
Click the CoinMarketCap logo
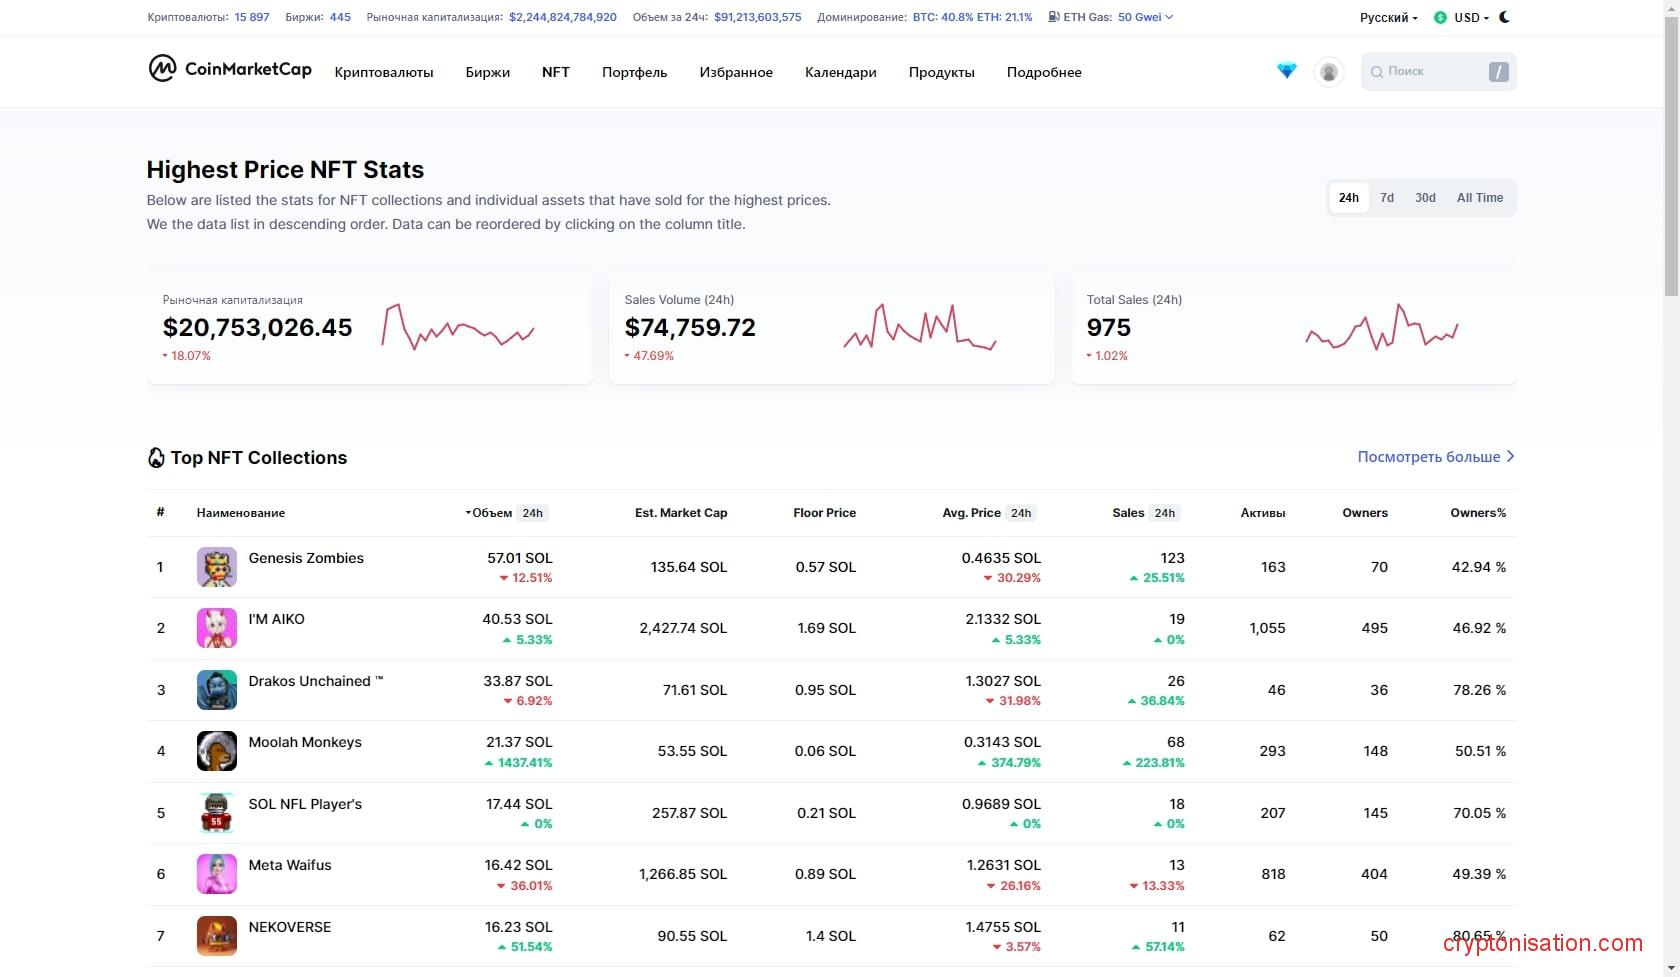[230, 69]
